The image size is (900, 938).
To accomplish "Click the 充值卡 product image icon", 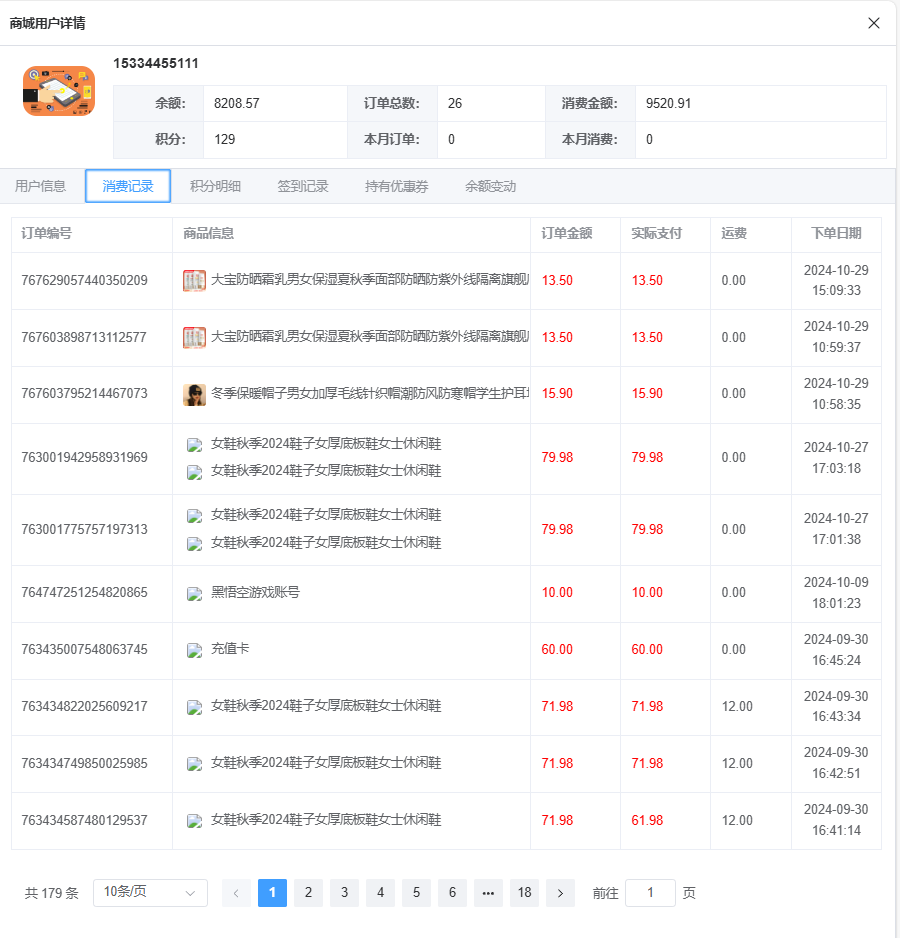I will pyautogui.click(x=195, y=650).
